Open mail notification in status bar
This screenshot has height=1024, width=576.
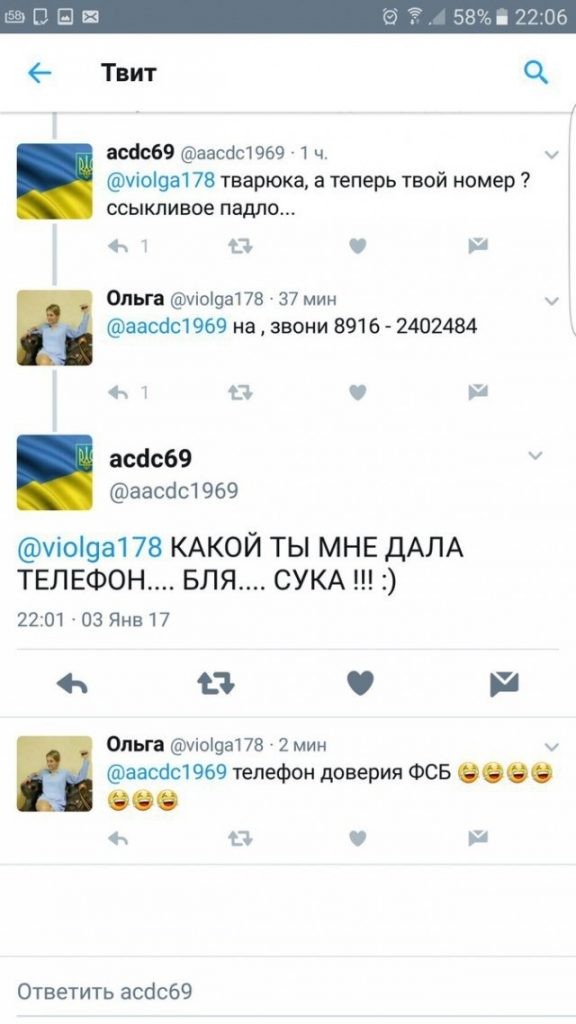click(90, 17)
